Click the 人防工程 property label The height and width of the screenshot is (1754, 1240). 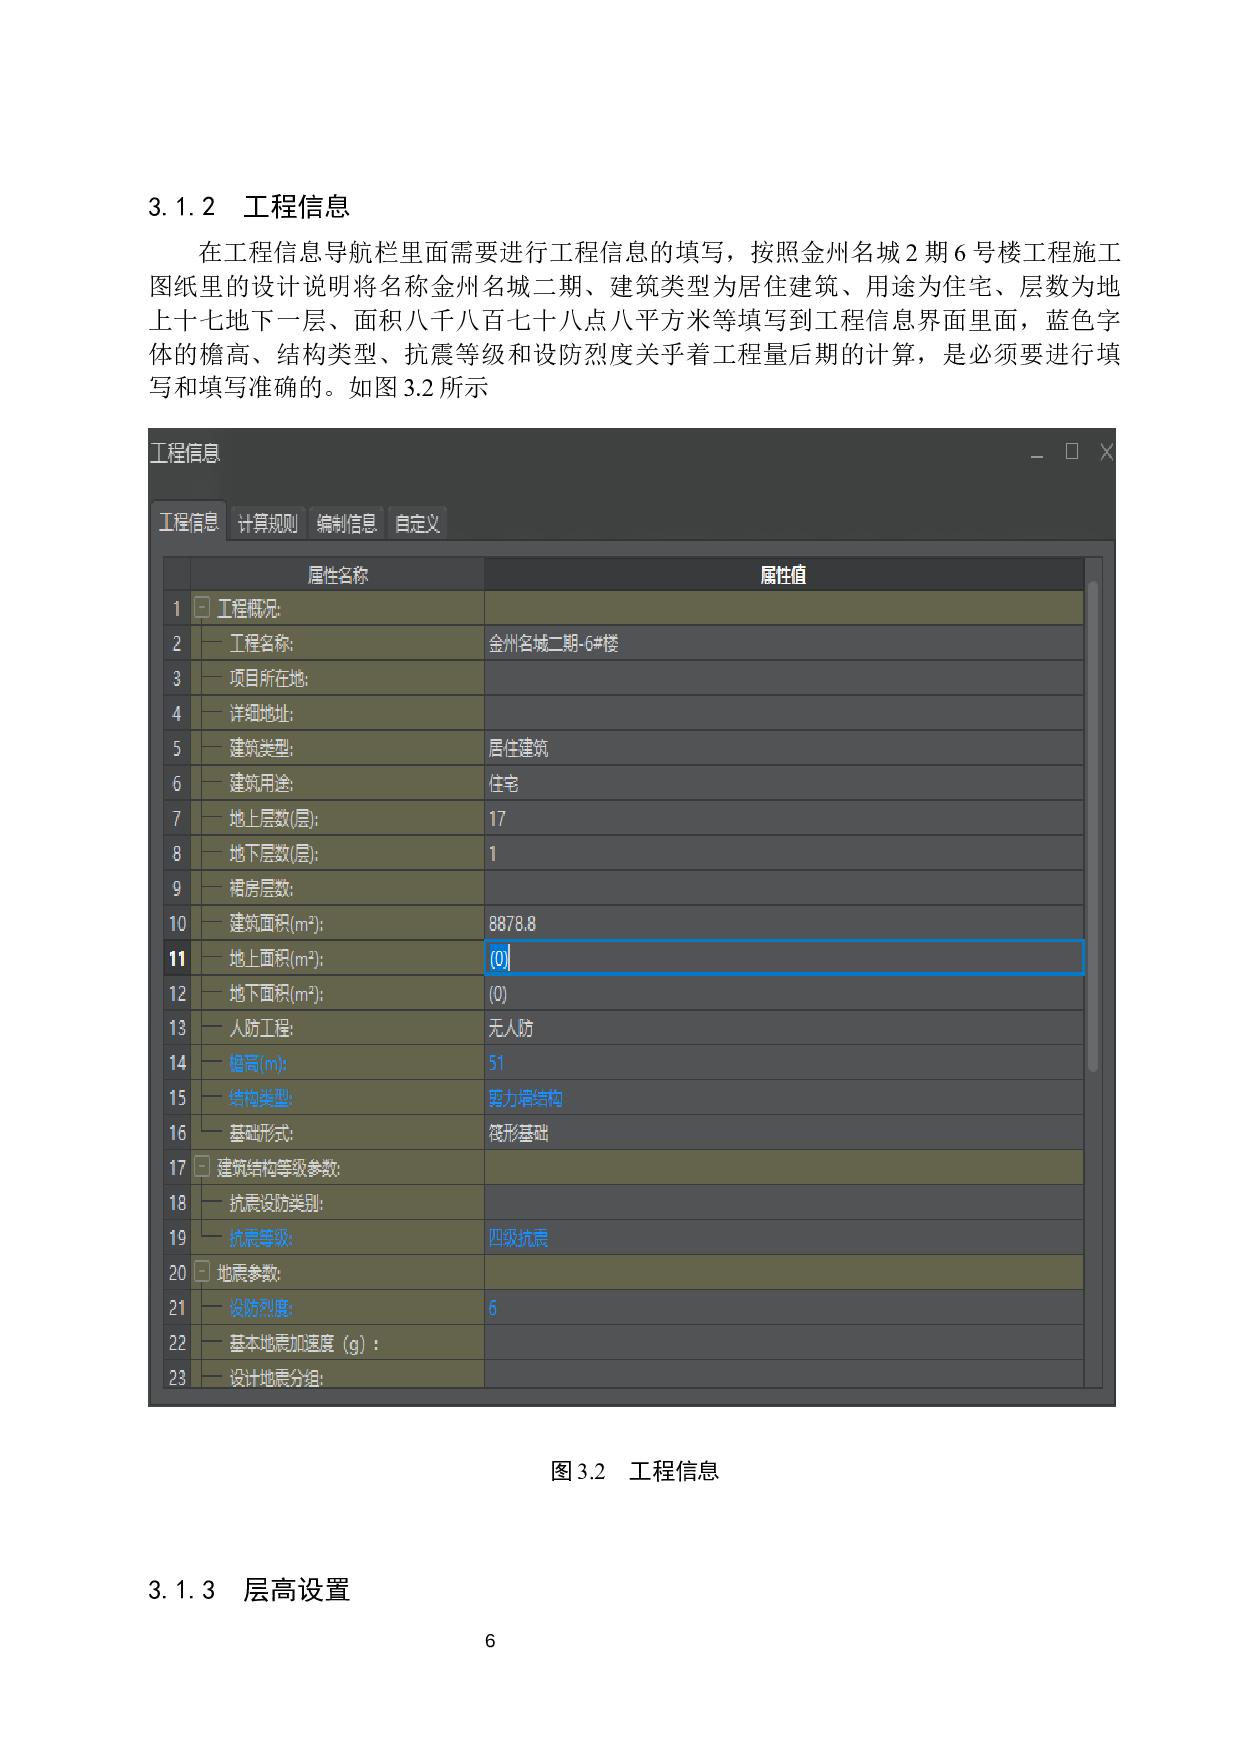coord(261,1028)
